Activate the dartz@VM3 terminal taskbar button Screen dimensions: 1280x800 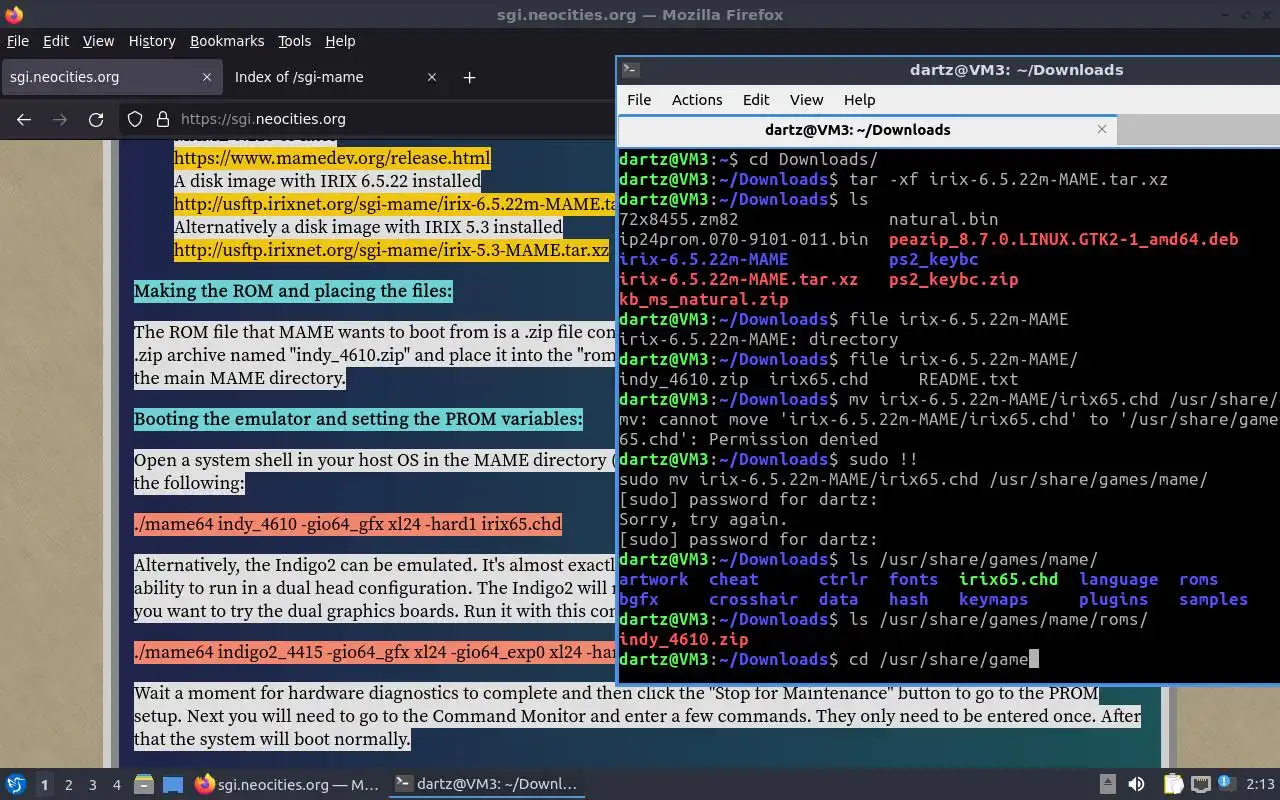coord(486,785)
